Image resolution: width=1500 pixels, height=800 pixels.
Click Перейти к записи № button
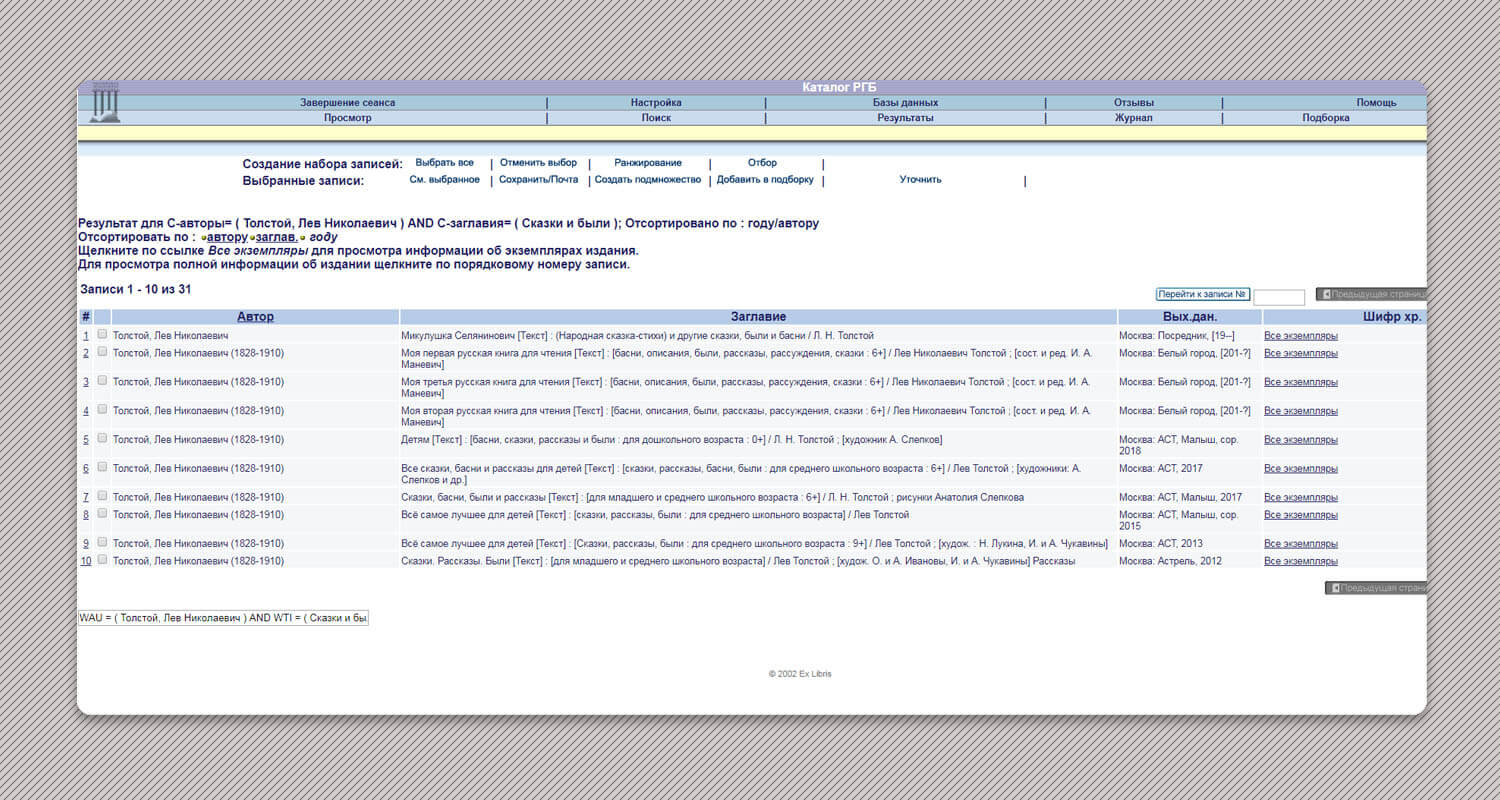click(x=1203, y=295)
